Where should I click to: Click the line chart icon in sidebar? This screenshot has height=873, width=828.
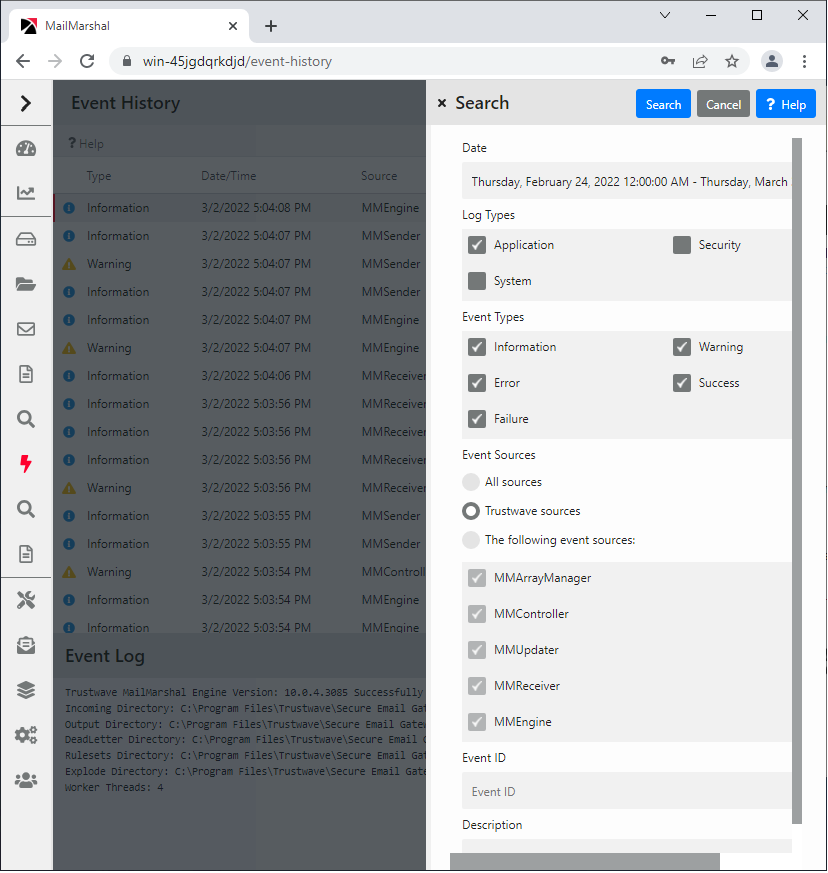click(26, 193)
